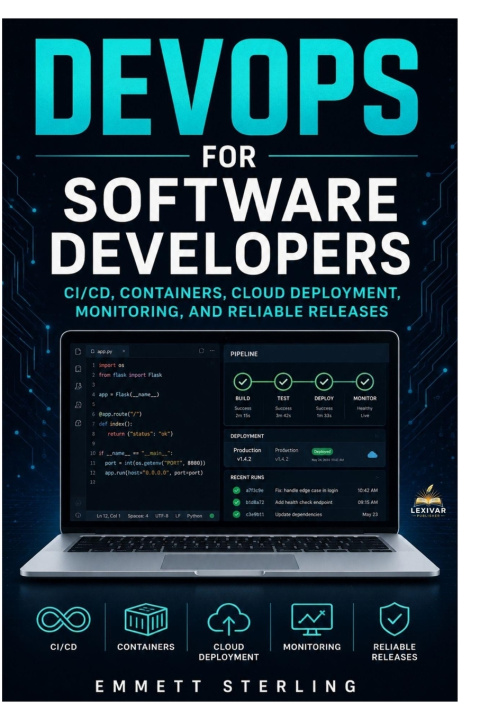Click the Cloud Deployment upload cloud icon
This screenshot has width=480, height=720.
(229, 619)
